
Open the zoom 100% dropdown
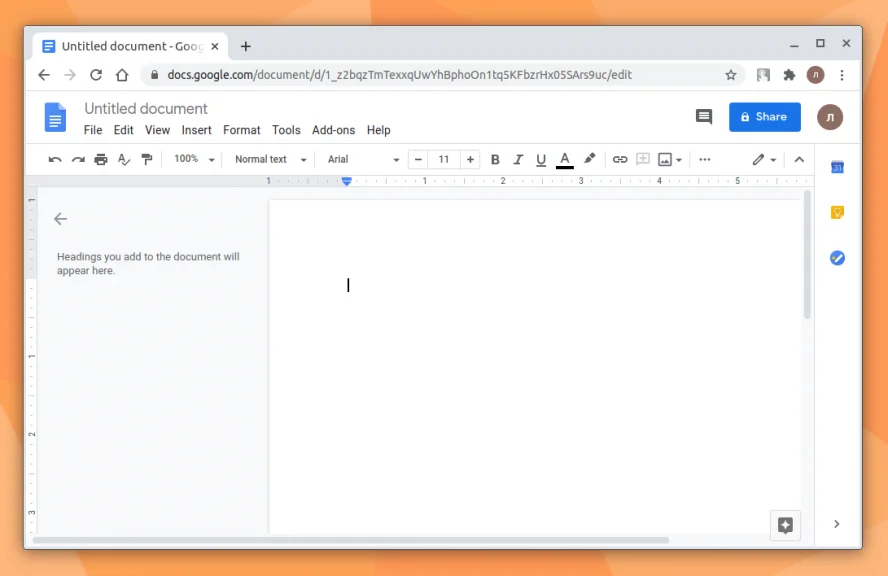pyautogui.click(x=194, y=160)
